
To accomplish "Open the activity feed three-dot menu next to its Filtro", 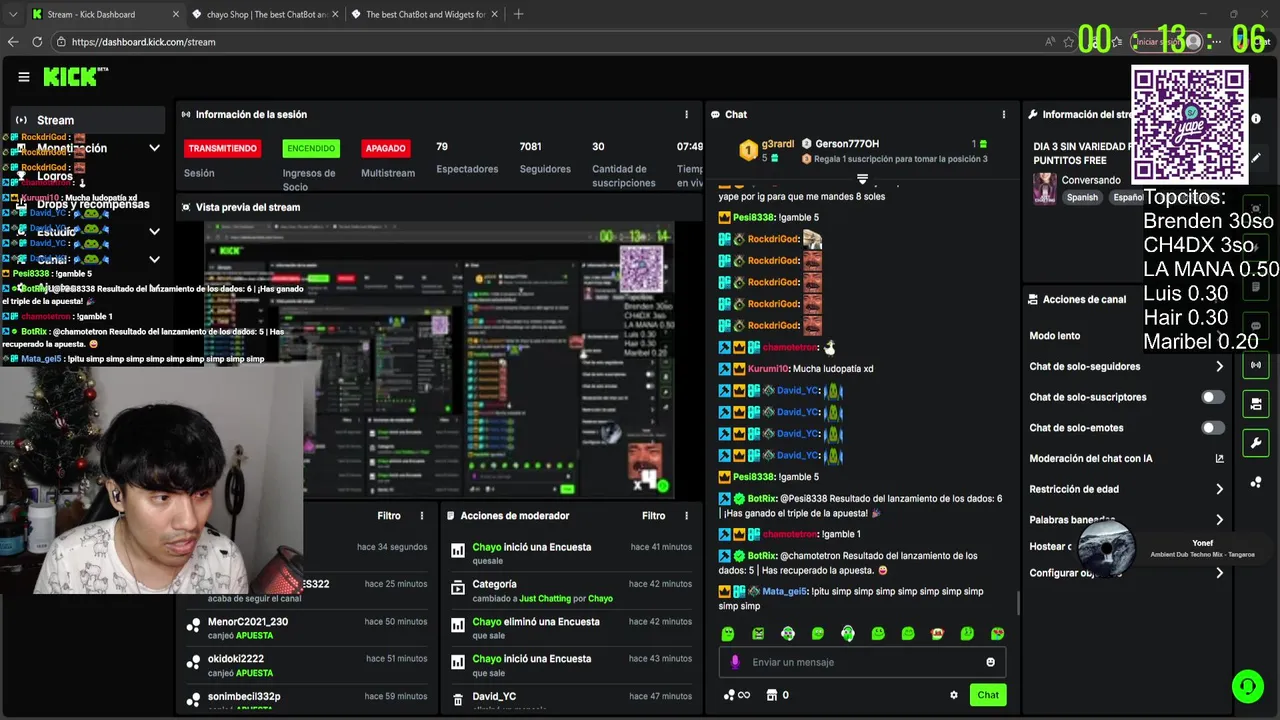I will tap(422, 516).
